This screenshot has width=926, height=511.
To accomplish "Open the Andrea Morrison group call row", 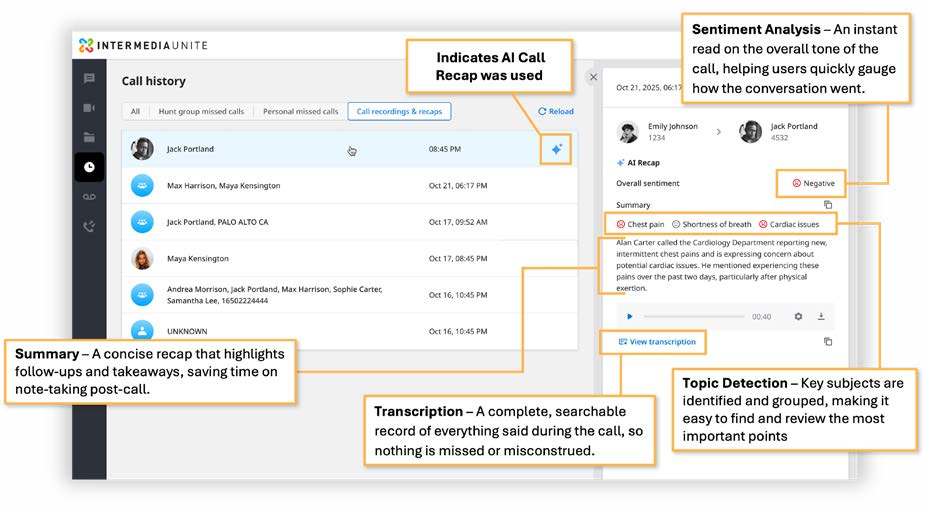I will 350,295.
